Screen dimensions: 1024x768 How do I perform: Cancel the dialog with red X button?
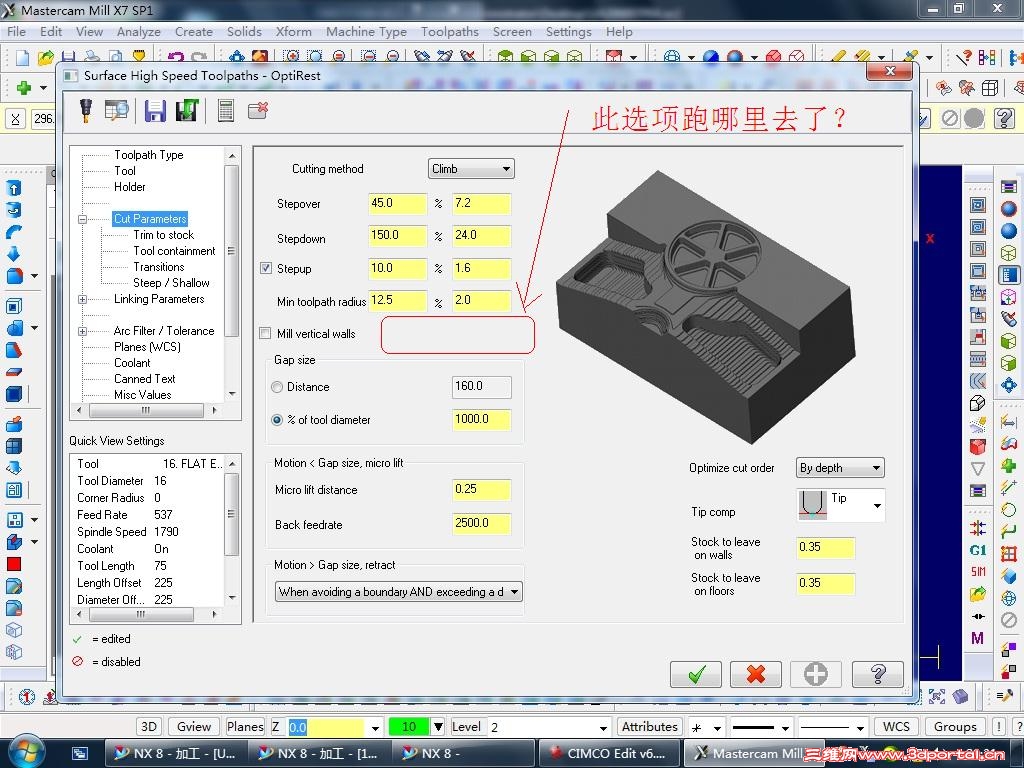point(756,673)
